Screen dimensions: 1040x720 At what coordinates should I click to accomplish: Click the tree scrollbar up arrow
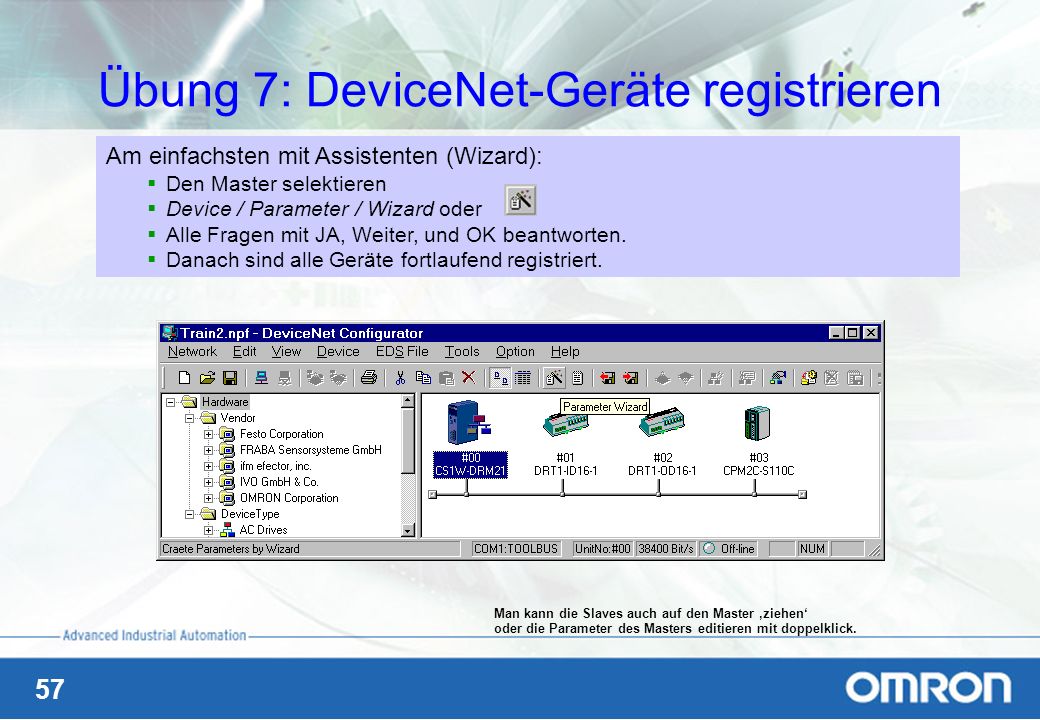coord(408,400)
